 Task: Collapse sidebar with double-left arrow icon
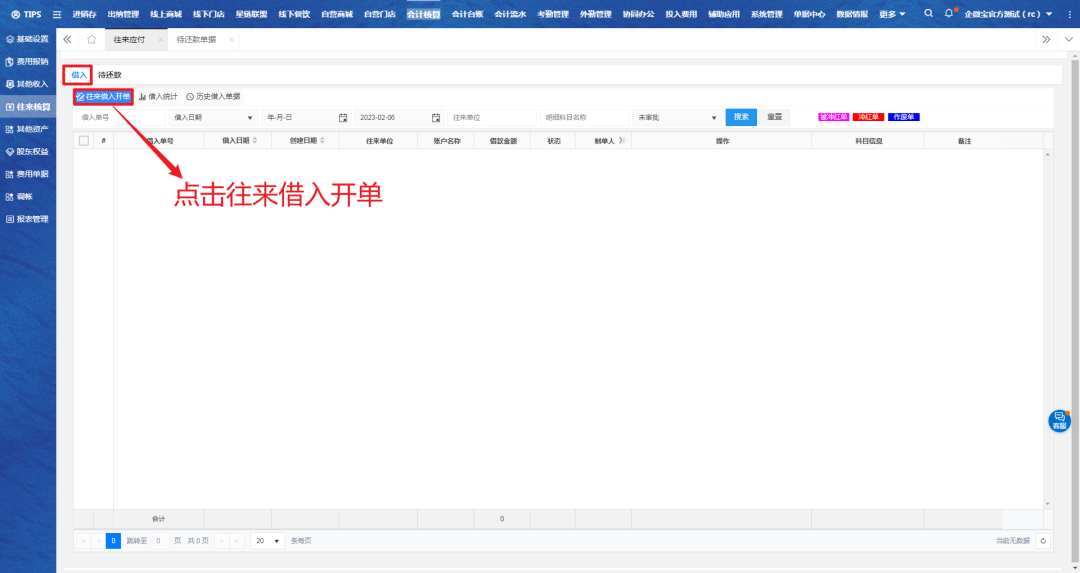[x=67, y=39]
